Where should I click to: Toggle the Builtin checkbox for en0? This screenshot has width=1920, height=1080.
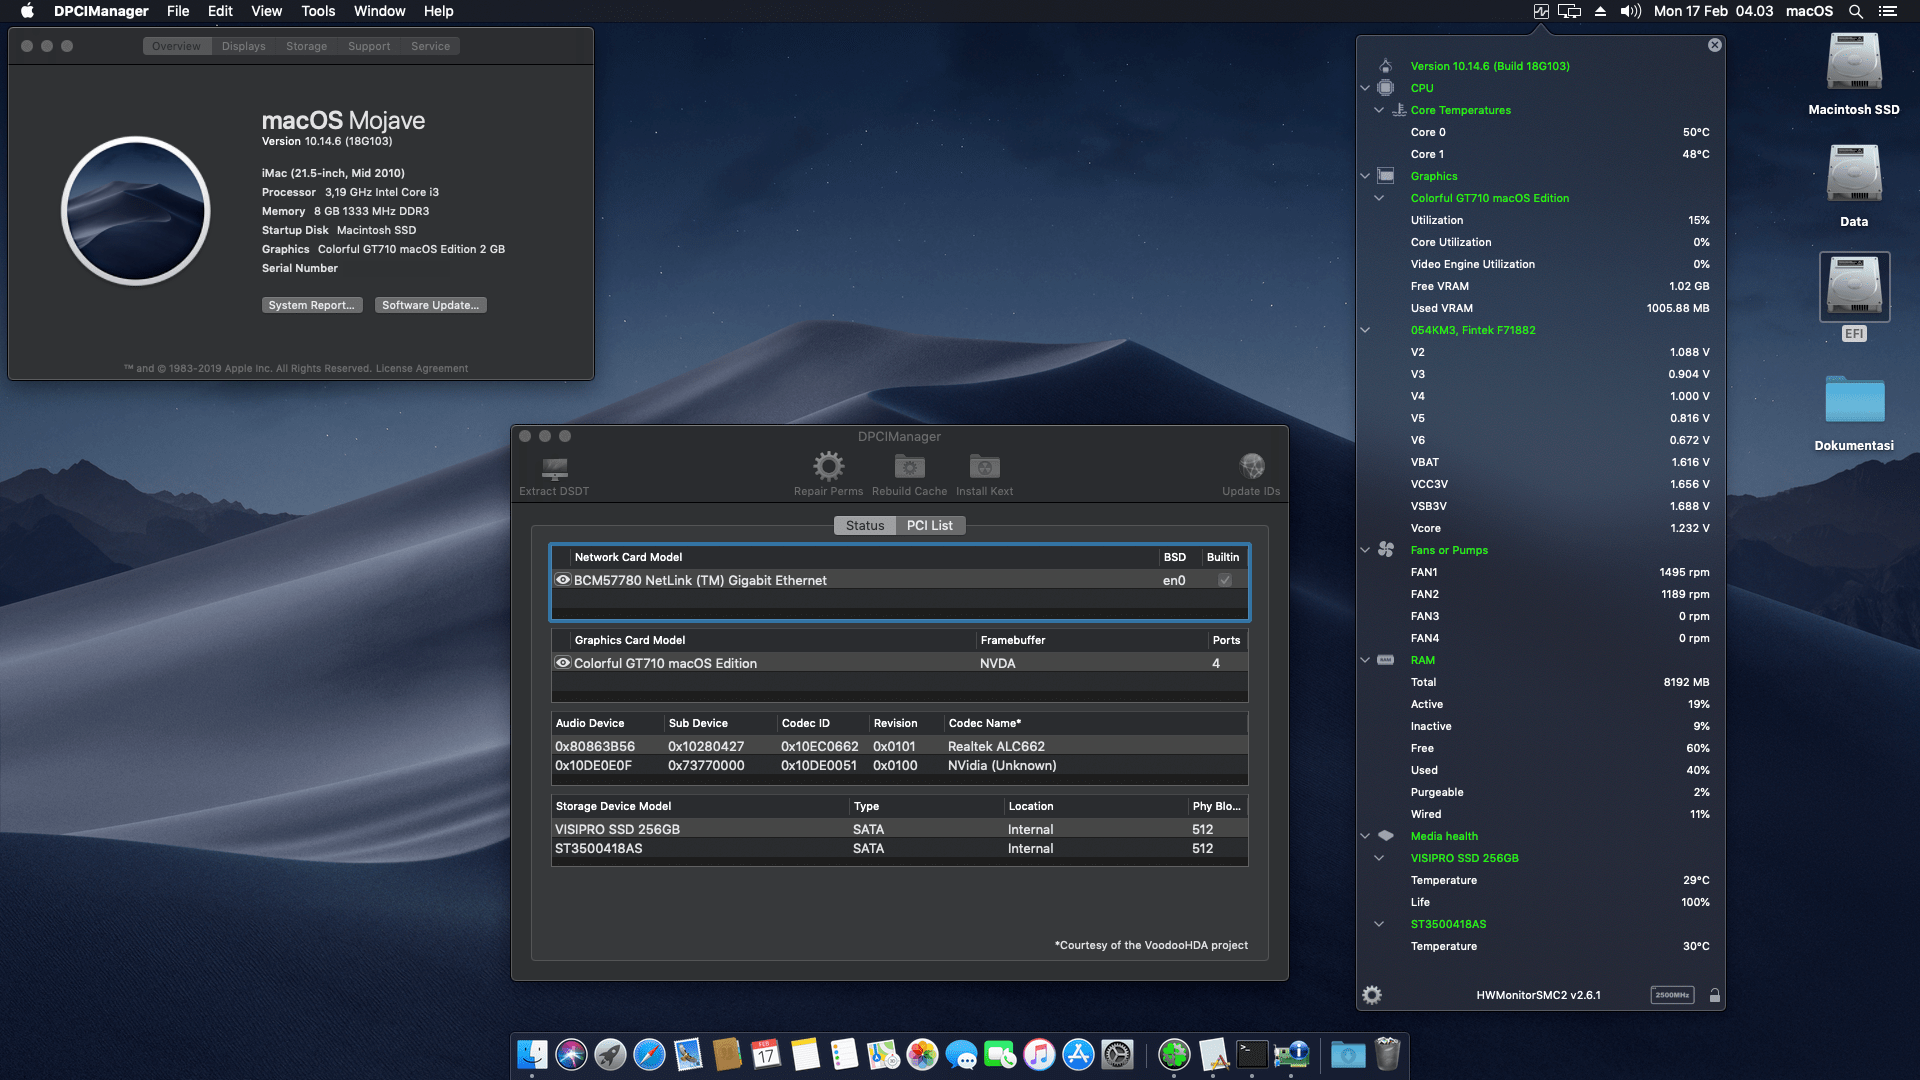pos(1224,581)
